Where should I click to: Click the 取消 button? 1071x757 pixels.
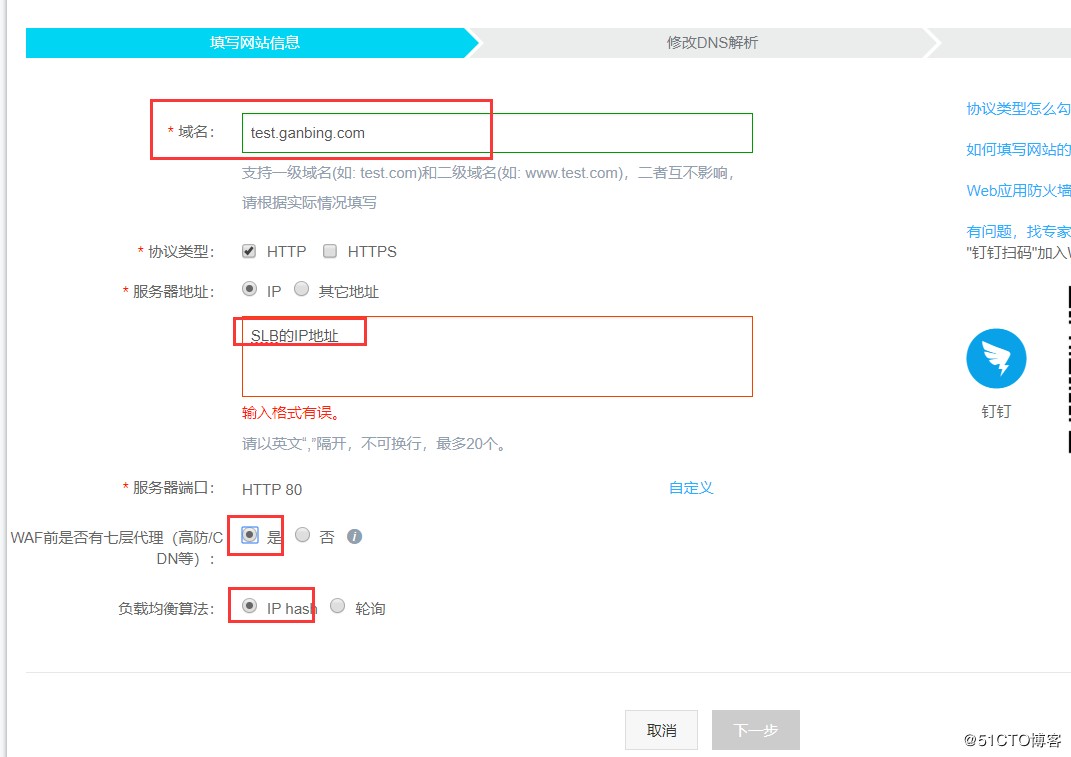pyautogui.click(x=661, y=729)
